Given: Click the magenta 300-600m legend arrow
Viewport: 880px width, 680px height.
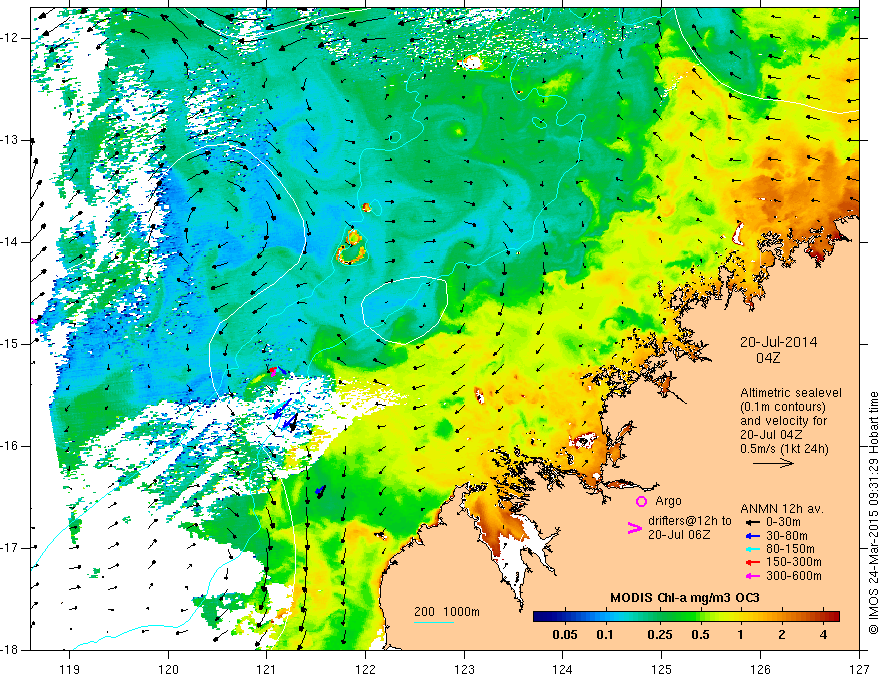Looking at the screenshot, I should [x=753, y=576].
